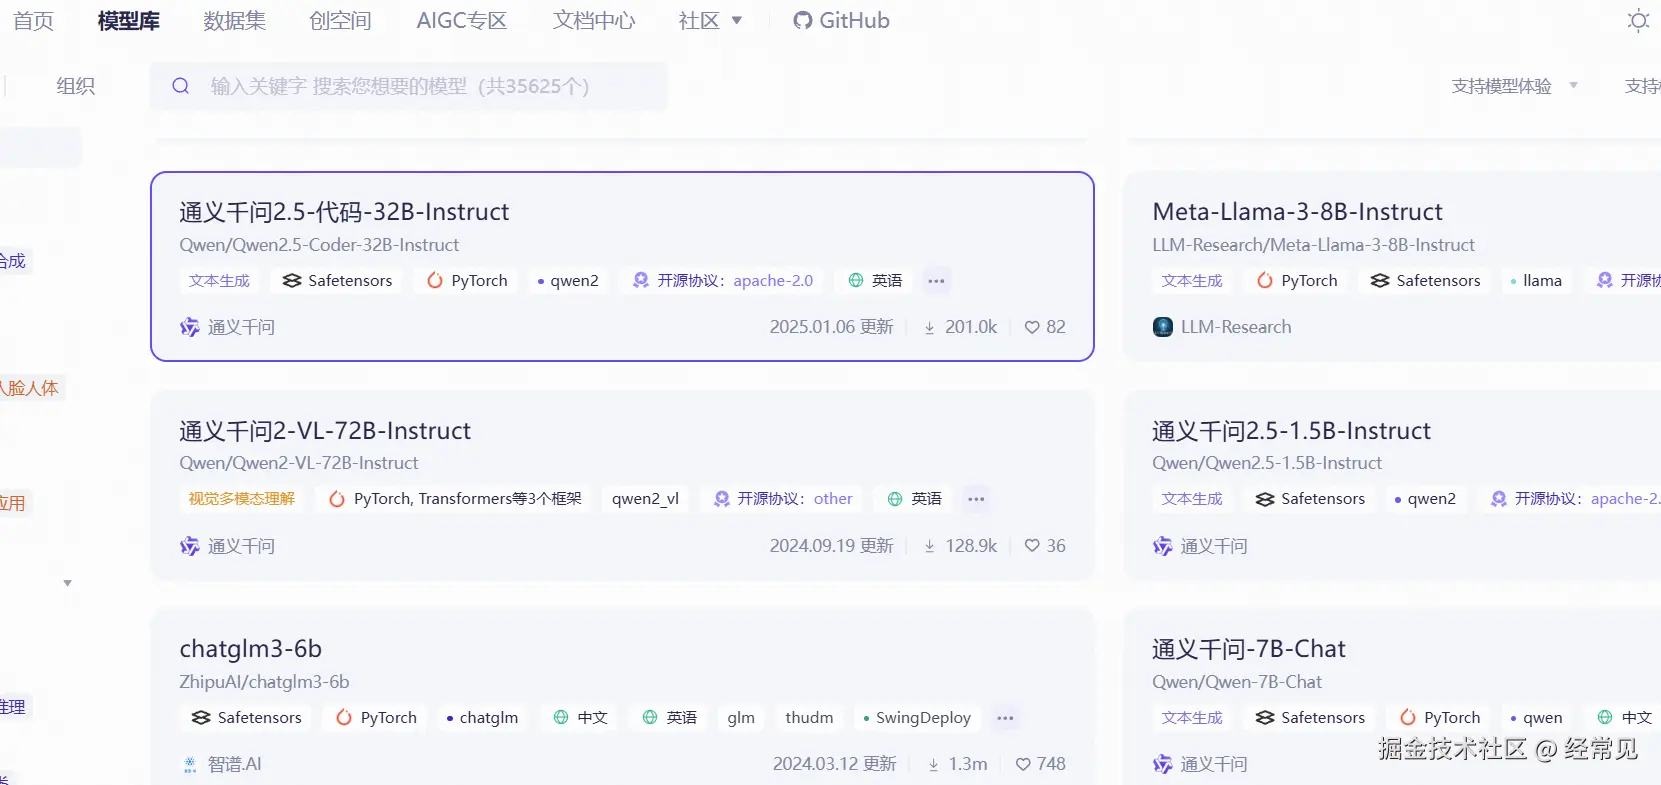Click PyTorch tag in Meta-Llama-3 card

coord(1297,281)
